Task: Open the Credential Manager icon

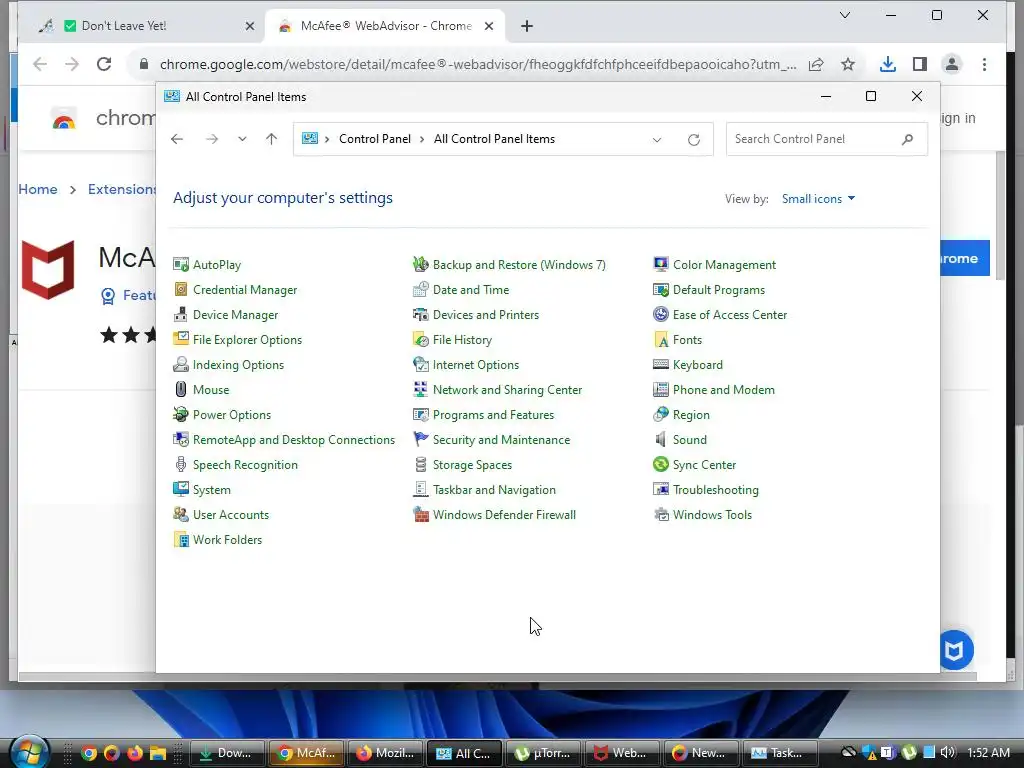Action: (x=181, y=289)
